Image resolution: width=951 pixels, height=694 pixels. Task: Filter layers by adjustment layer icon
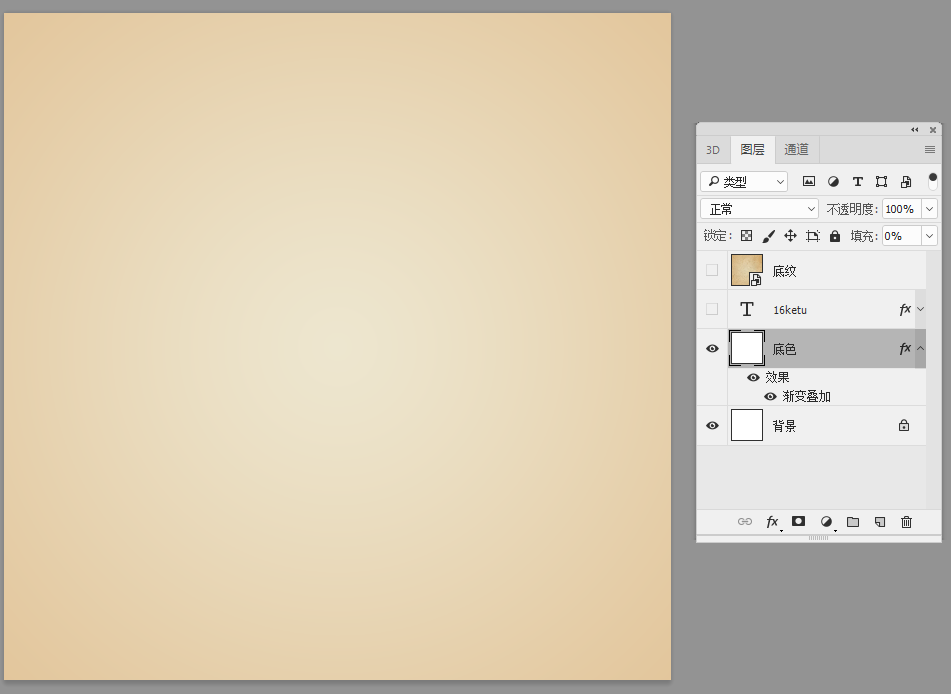pos(833,181)
